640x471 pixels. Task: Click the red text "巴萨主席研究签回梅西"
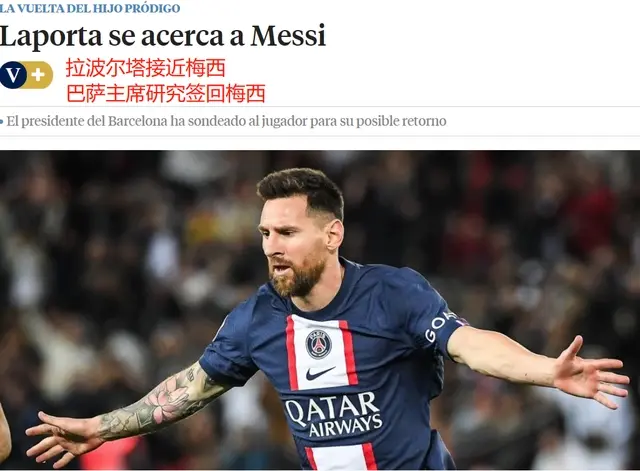(x=166, y=93)
